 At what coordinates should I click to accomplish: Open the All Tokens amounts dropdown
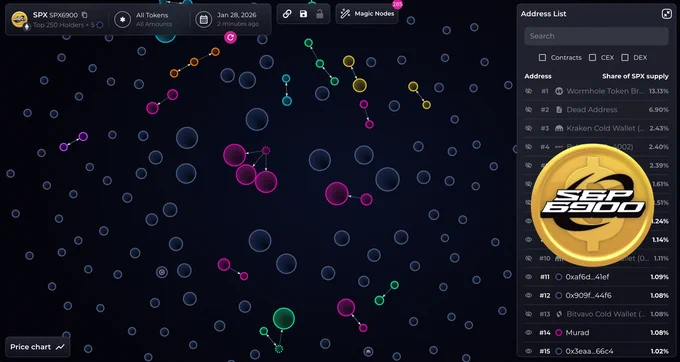(154, 20)
